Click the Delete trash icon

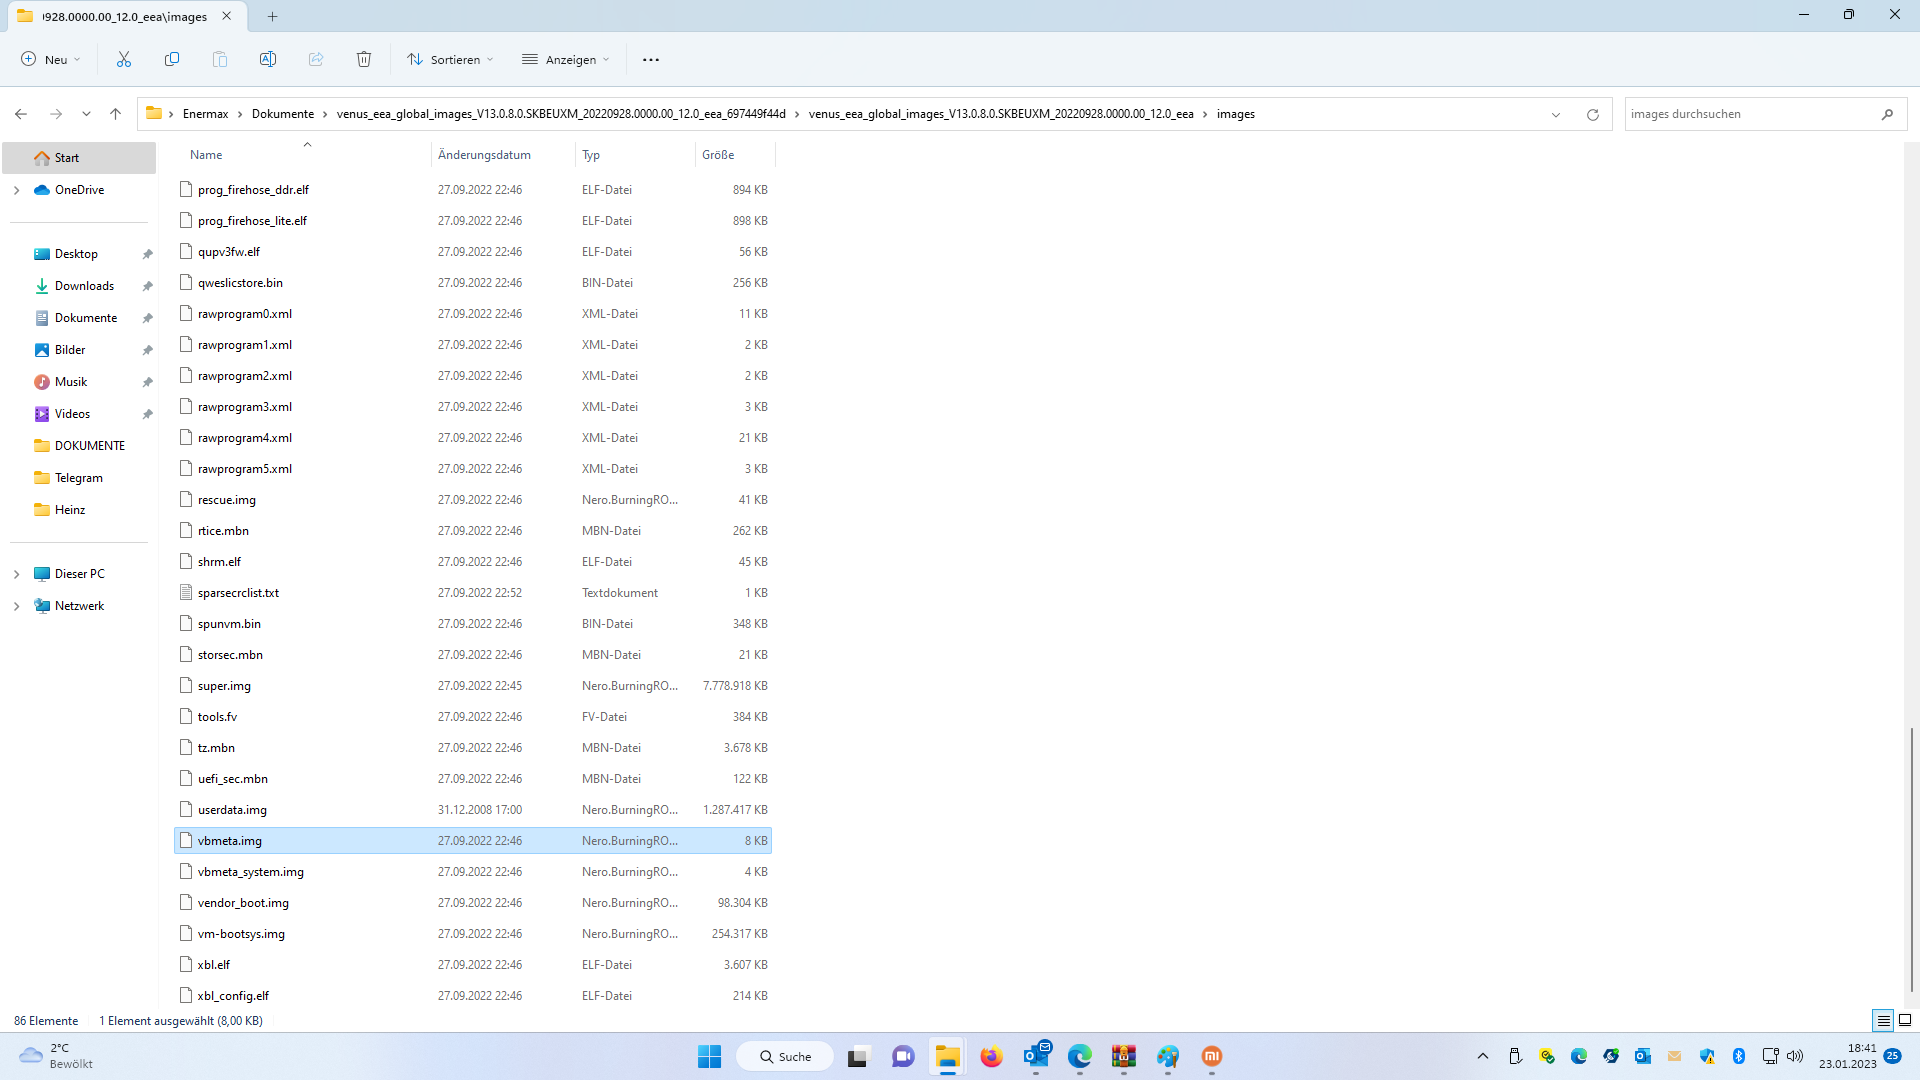tap(364, 59)
